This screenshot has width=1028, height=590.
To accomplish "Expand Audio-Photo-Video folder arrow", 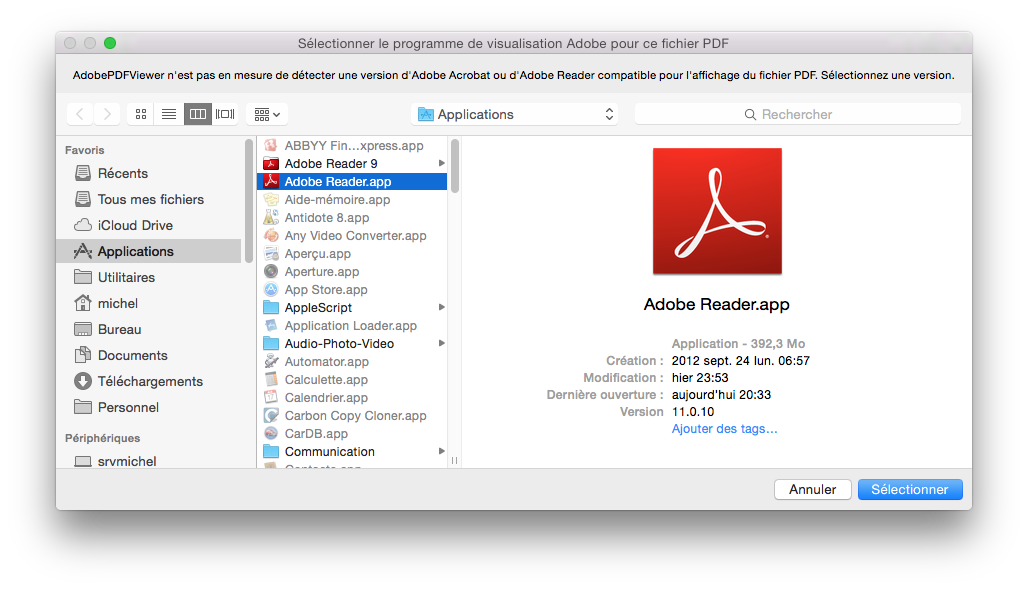I will pos(441,344).
